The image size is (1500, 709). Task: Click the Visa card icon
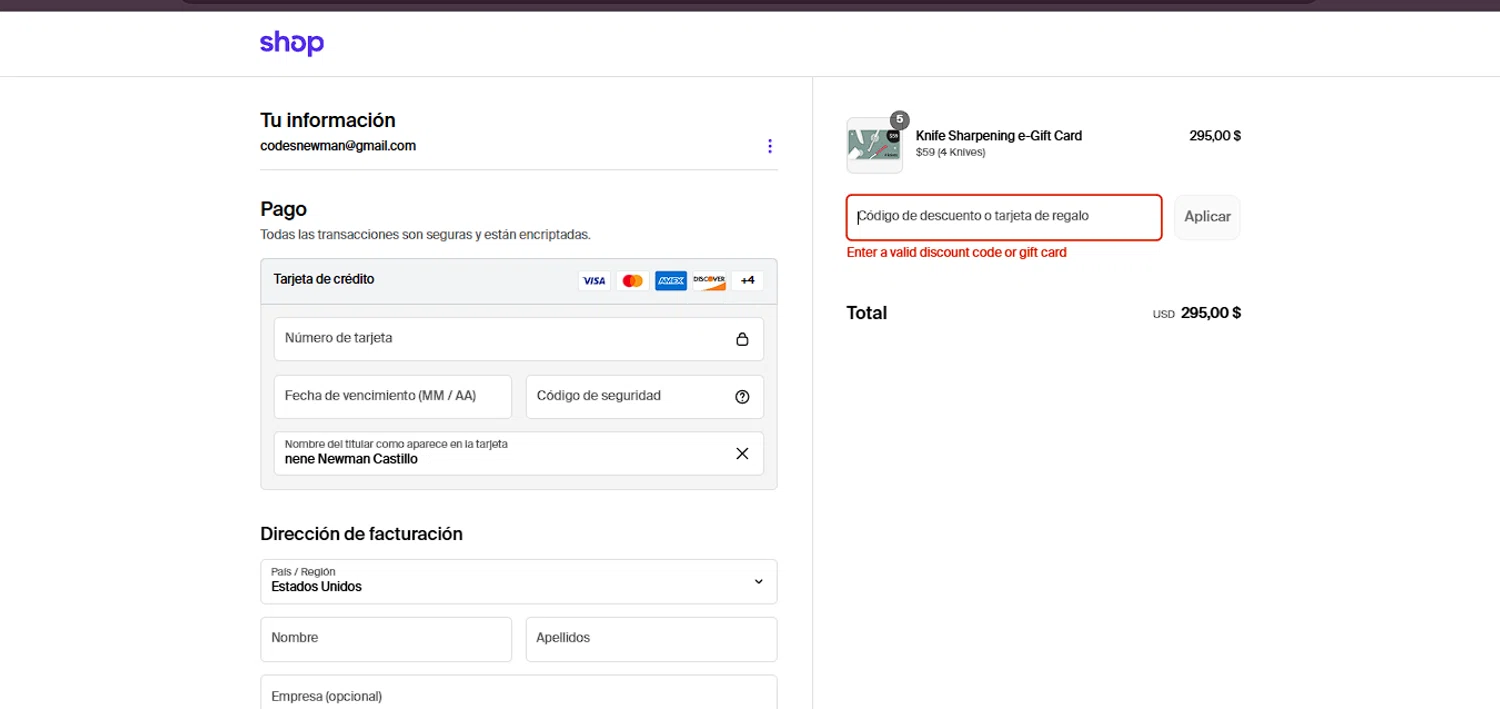[594, 281]
